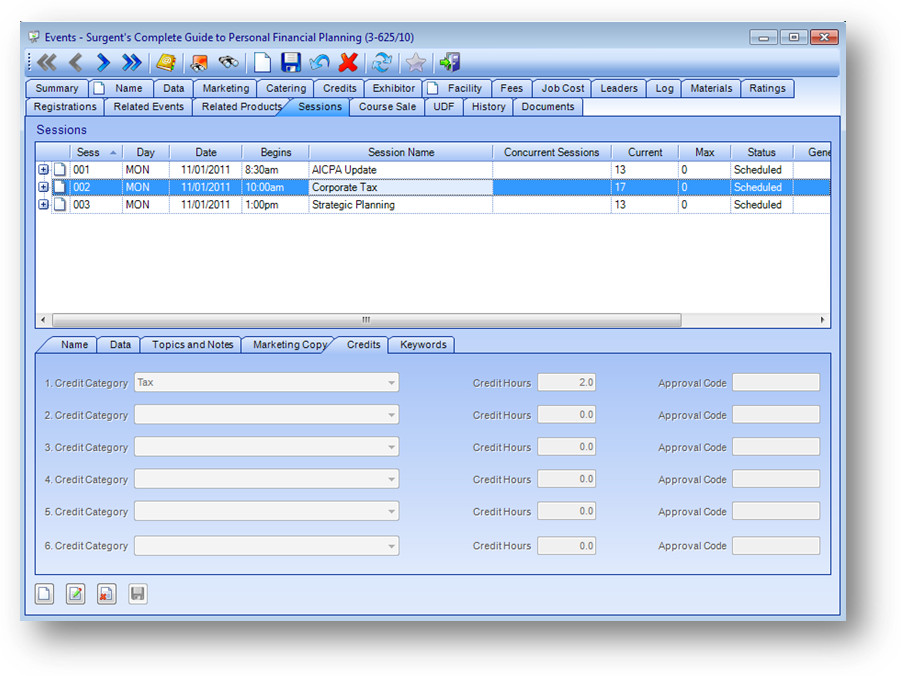Expand session 001 AICPA Update row
This screenshot has height=676, width=901.
point(43,170)
